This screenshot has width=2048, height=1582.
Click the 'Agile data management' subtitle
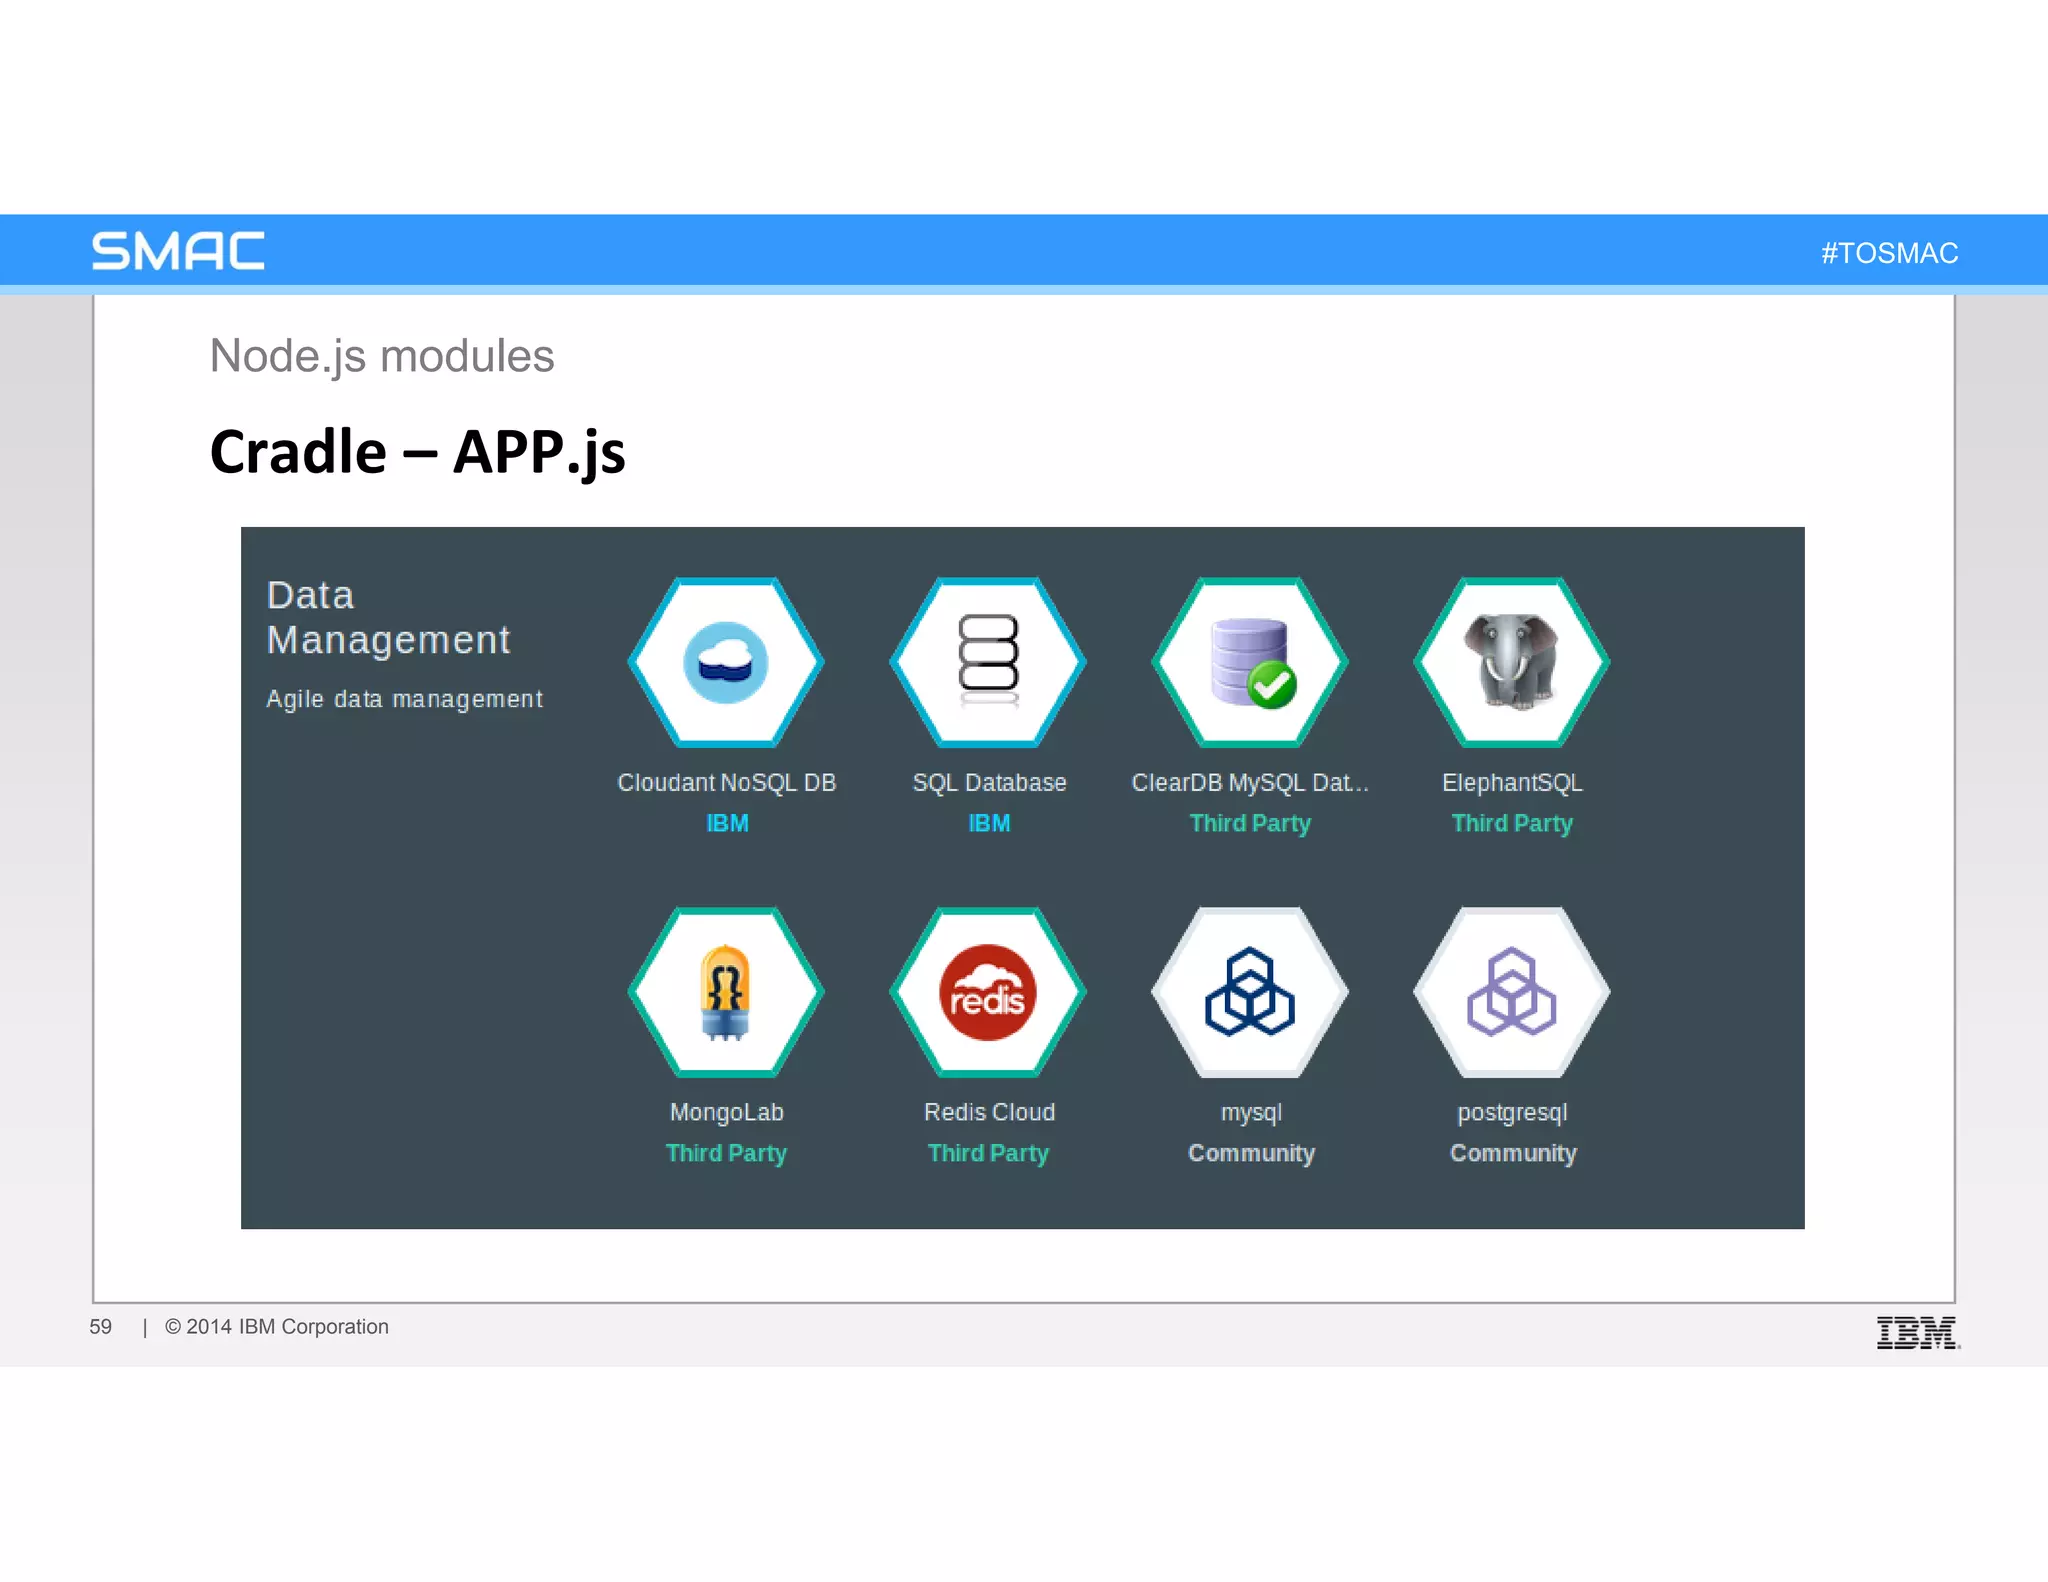[404, 699]
